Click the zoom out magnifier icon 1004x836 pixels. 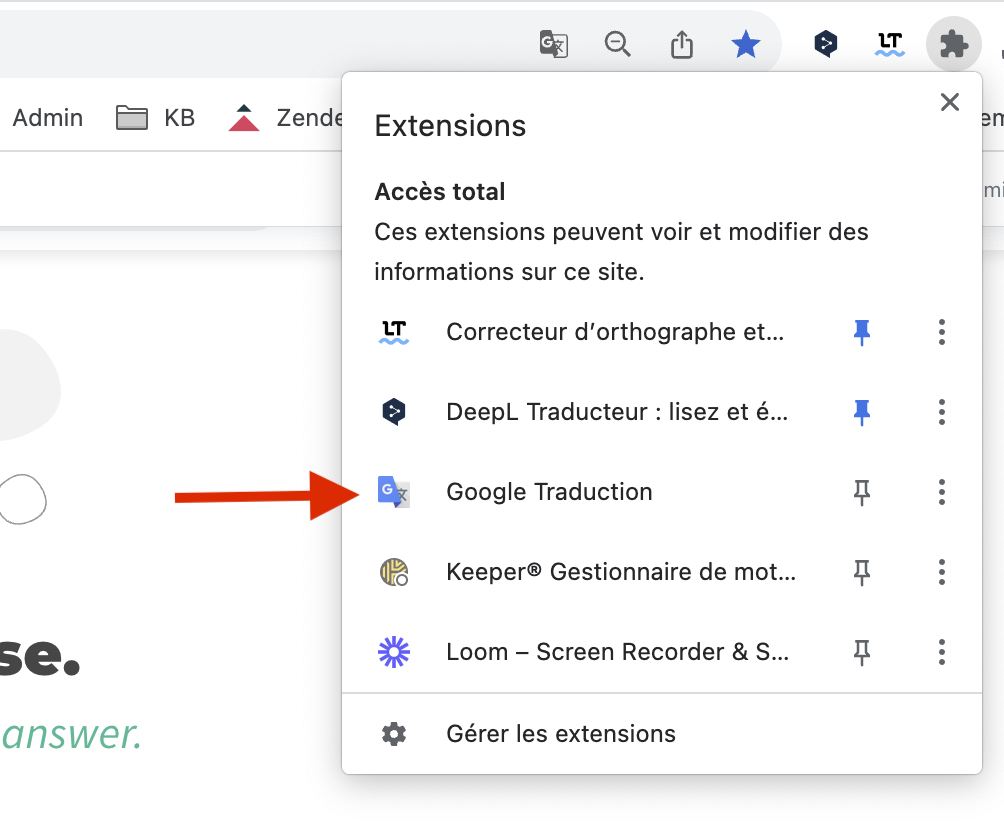click(x=618, y=44)
